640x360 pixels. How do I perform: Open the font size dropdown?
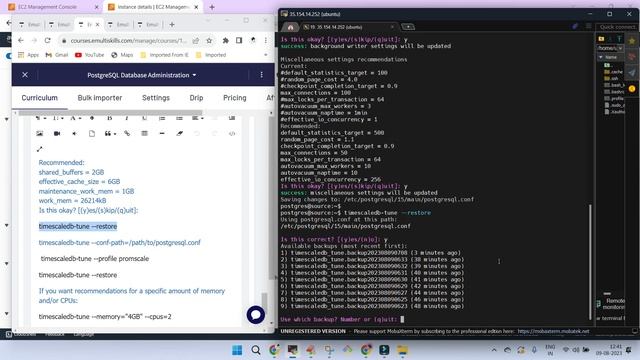click(58, 118)
